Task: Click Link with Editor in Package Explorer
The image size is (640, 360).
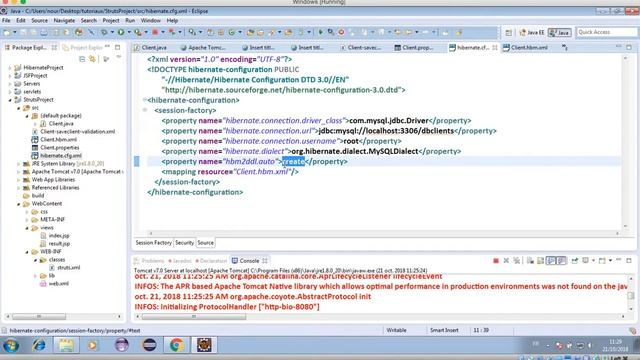Action: [93, 59]
